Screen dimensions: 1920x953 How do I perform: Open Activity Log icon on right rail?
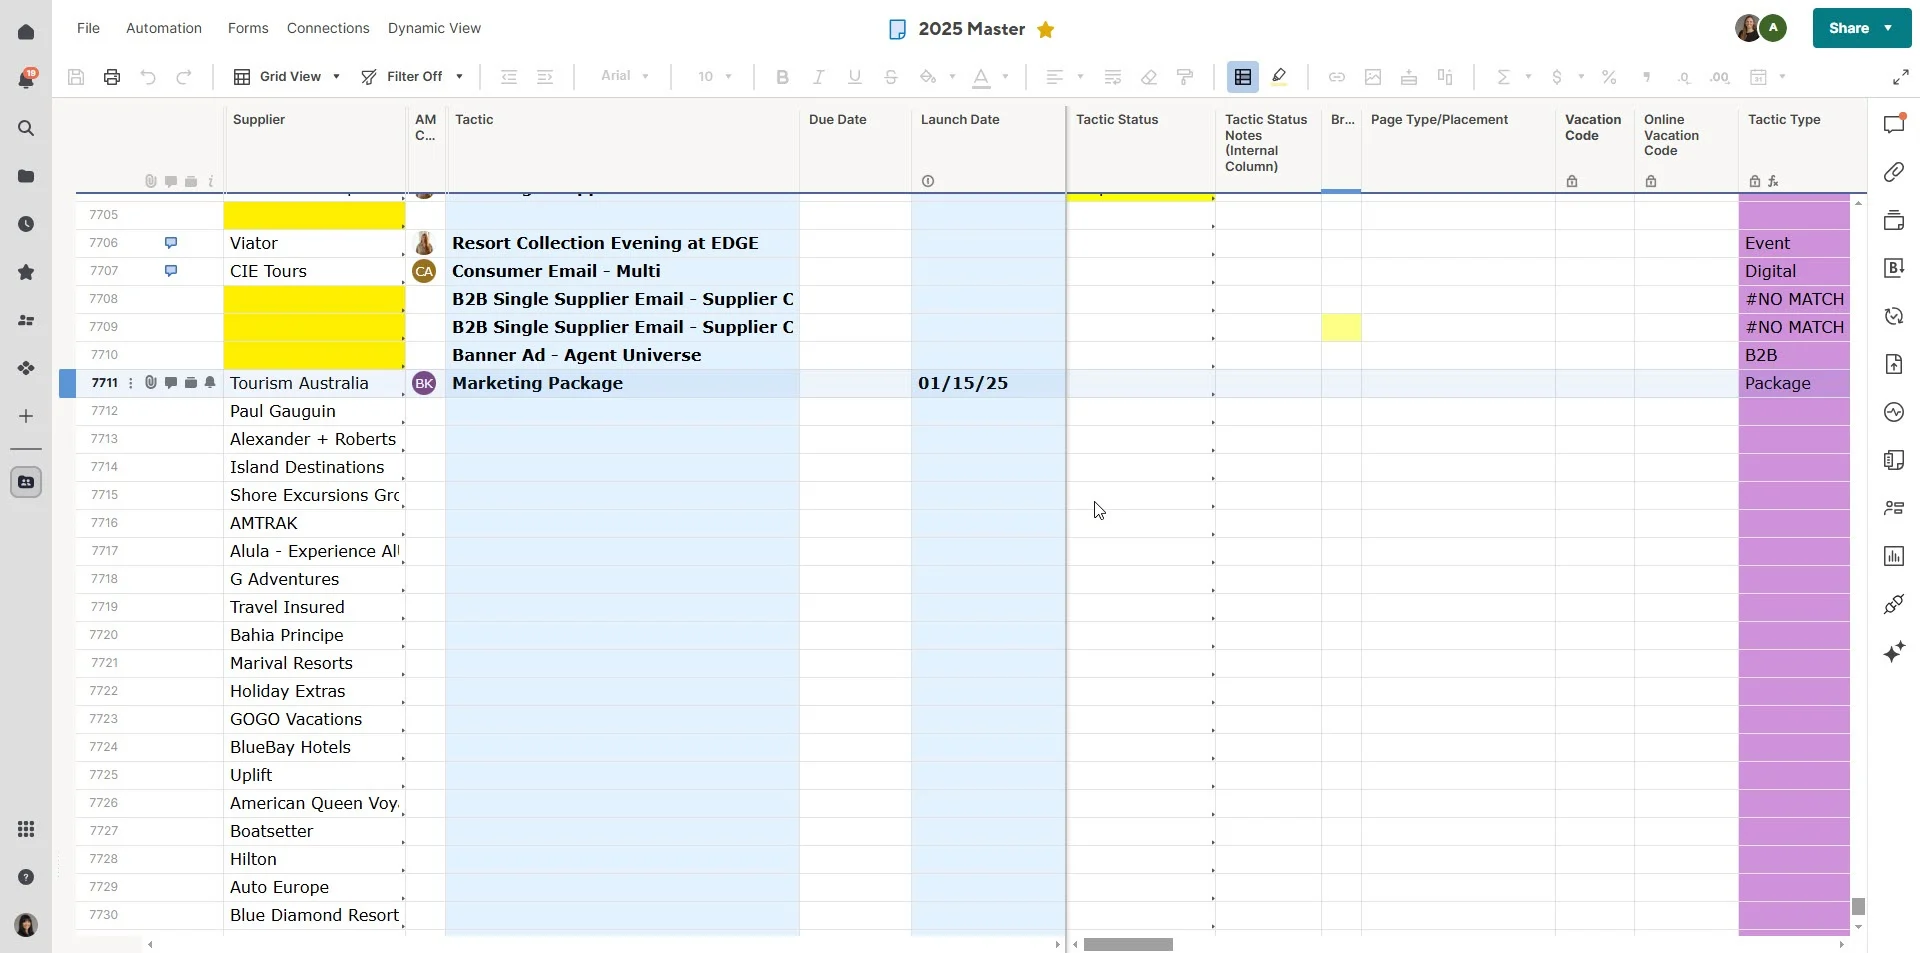pos(1894,412)
